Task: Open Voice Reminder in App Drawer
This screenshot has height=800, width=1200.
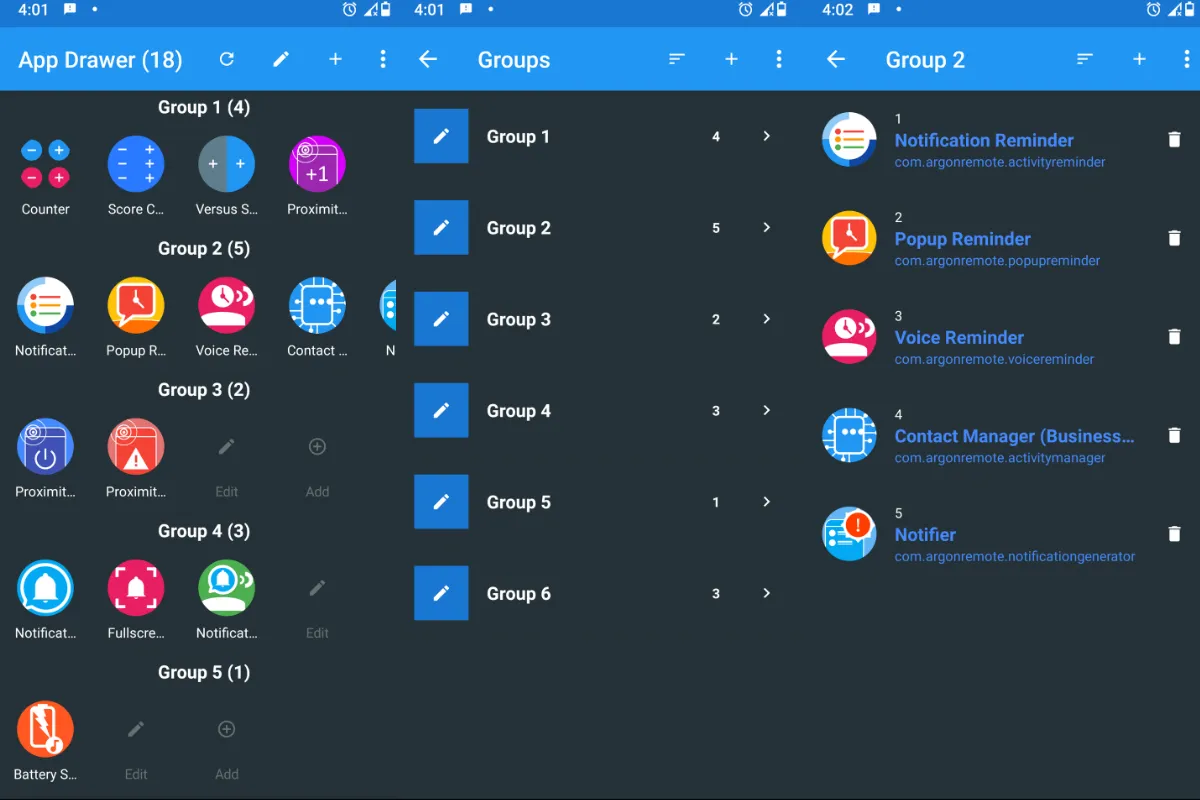Action: tap(226, 306)
